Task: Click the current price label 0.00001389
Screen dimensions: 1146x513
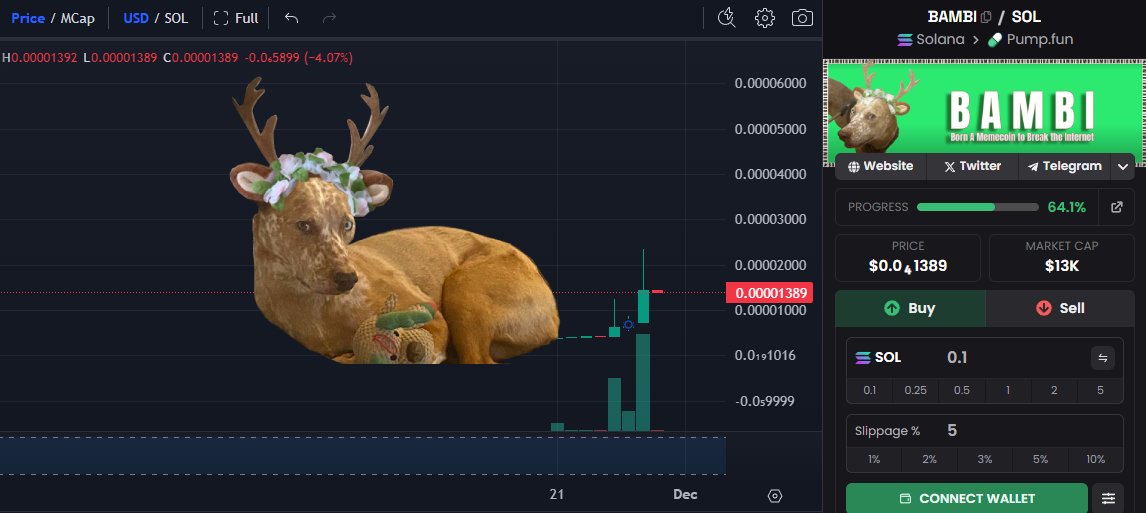Action: tap(770, 293)
